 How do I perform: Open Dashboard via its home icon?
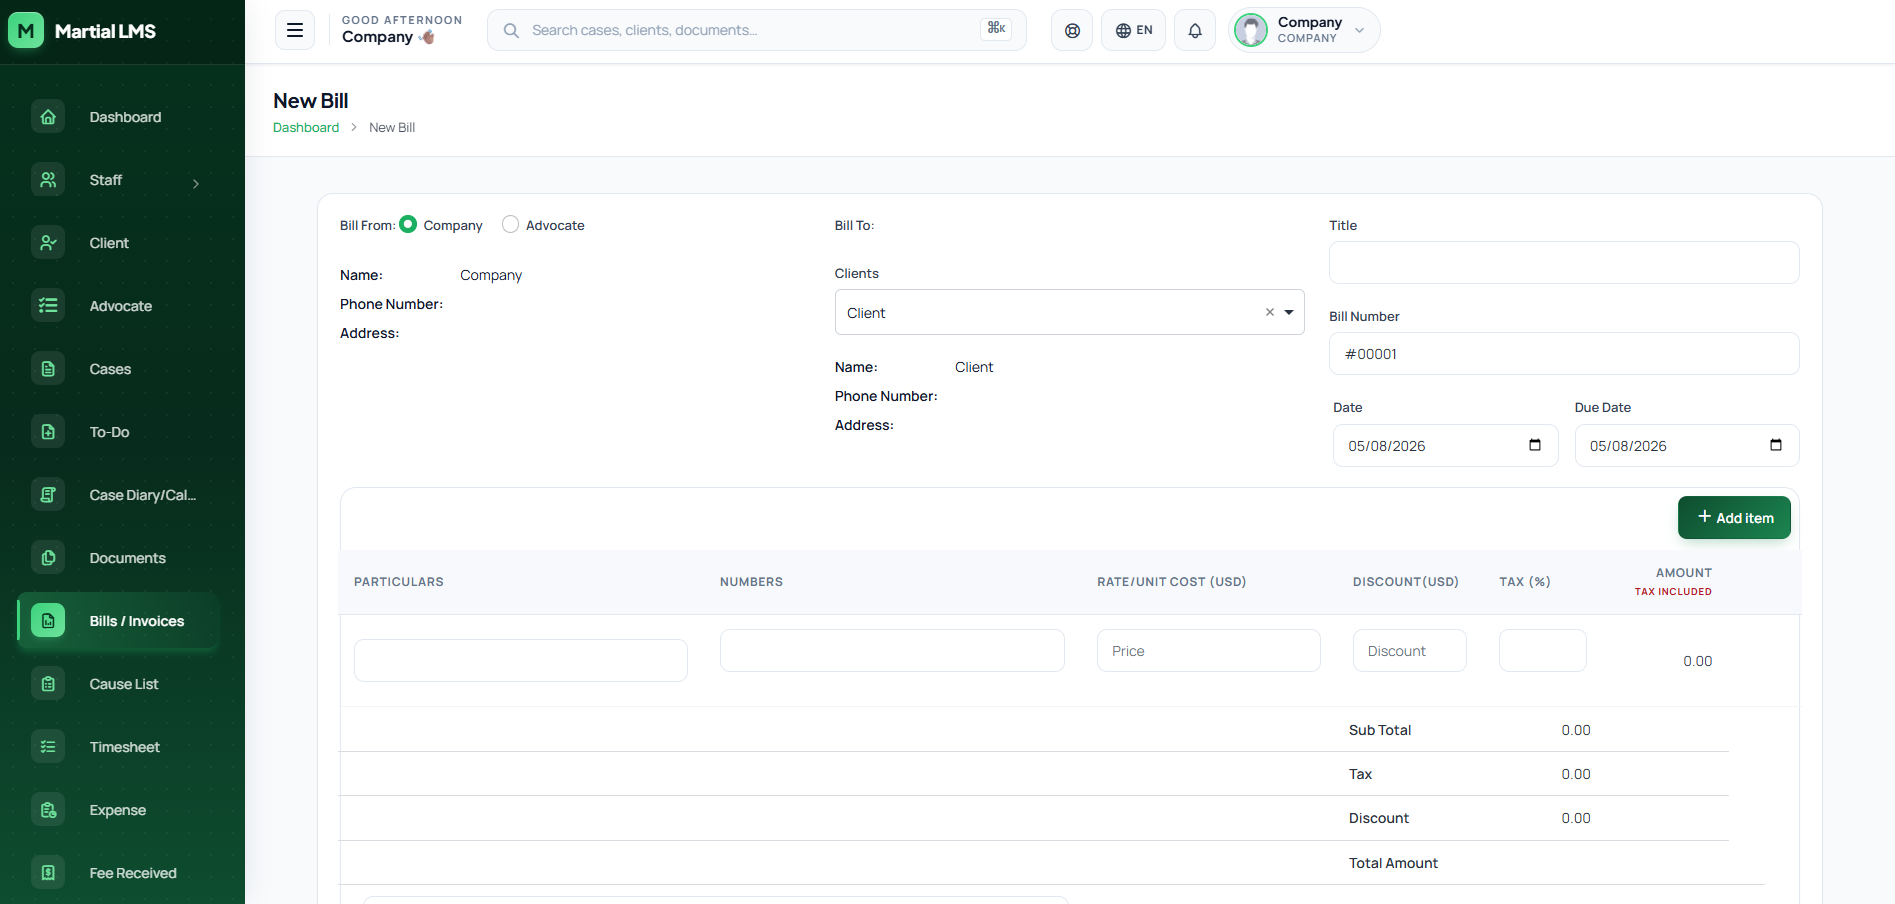[x=48, y=117]
